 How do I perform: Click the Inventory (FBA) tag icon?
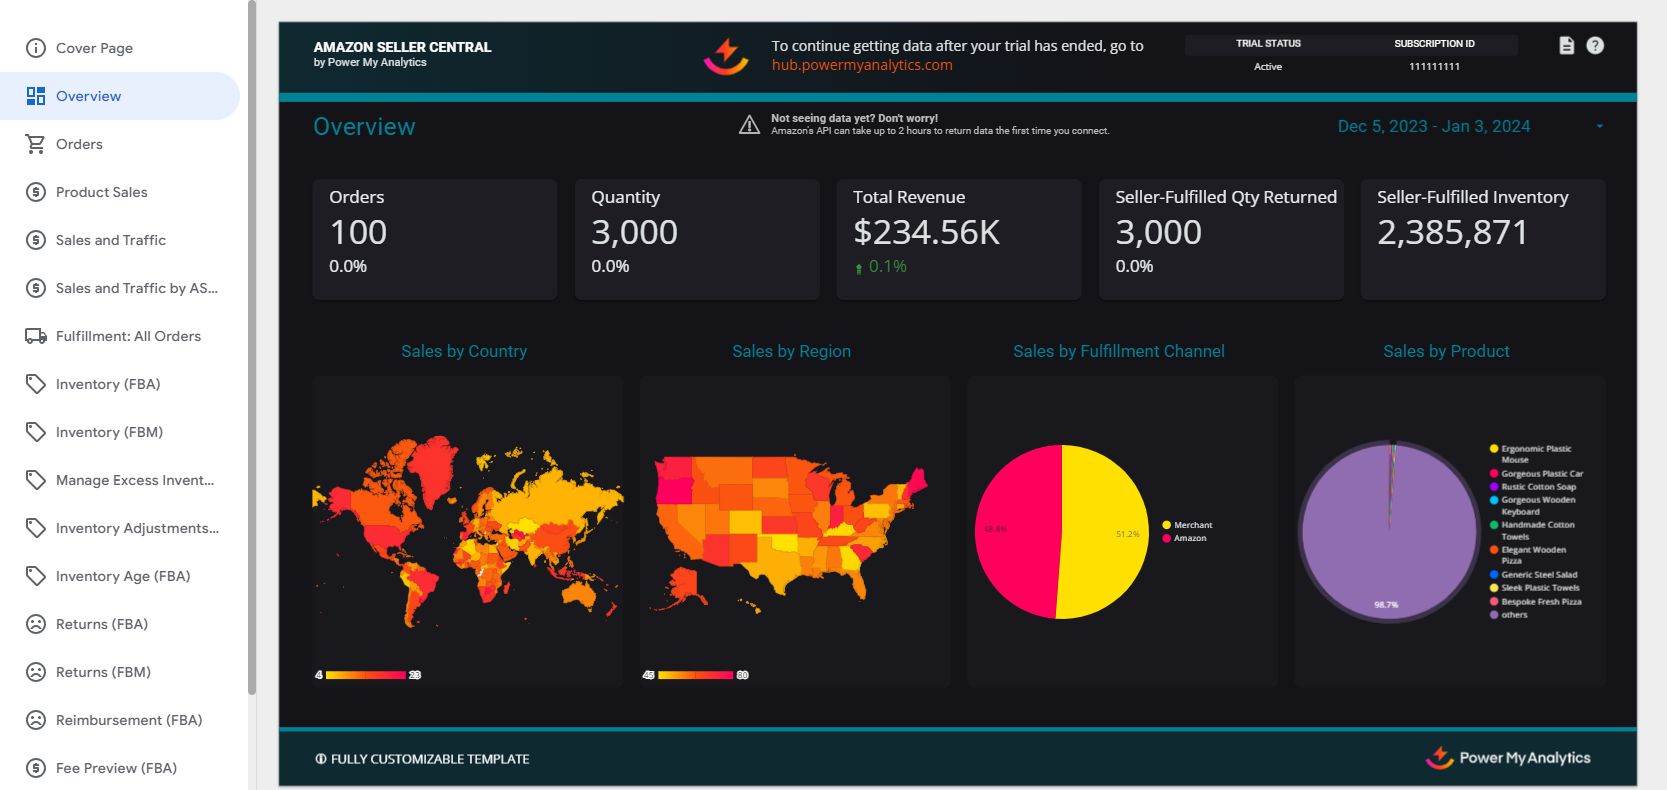tap(36, 384)
